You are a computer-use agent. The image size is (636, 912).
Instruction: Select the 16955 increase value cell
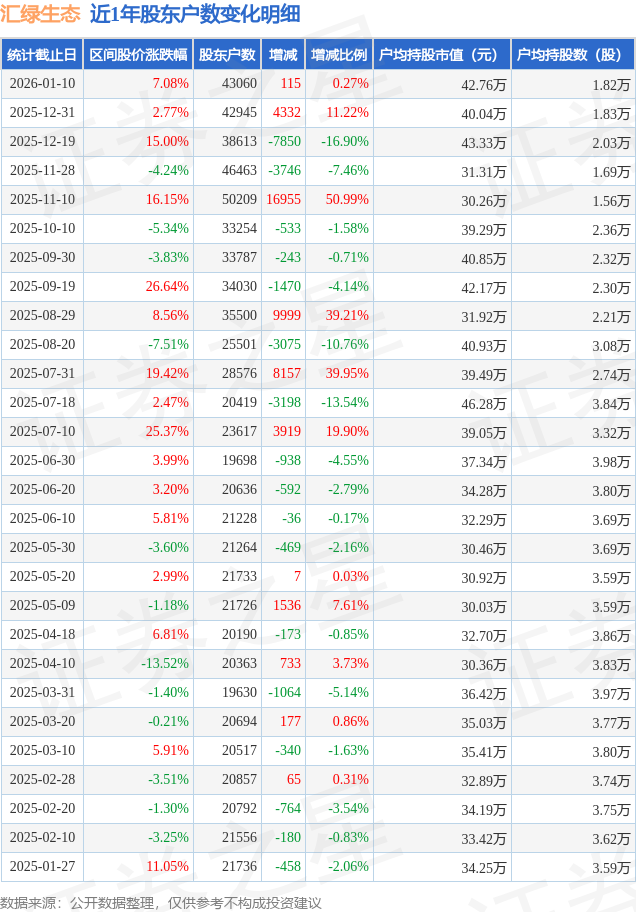point(283,200)
